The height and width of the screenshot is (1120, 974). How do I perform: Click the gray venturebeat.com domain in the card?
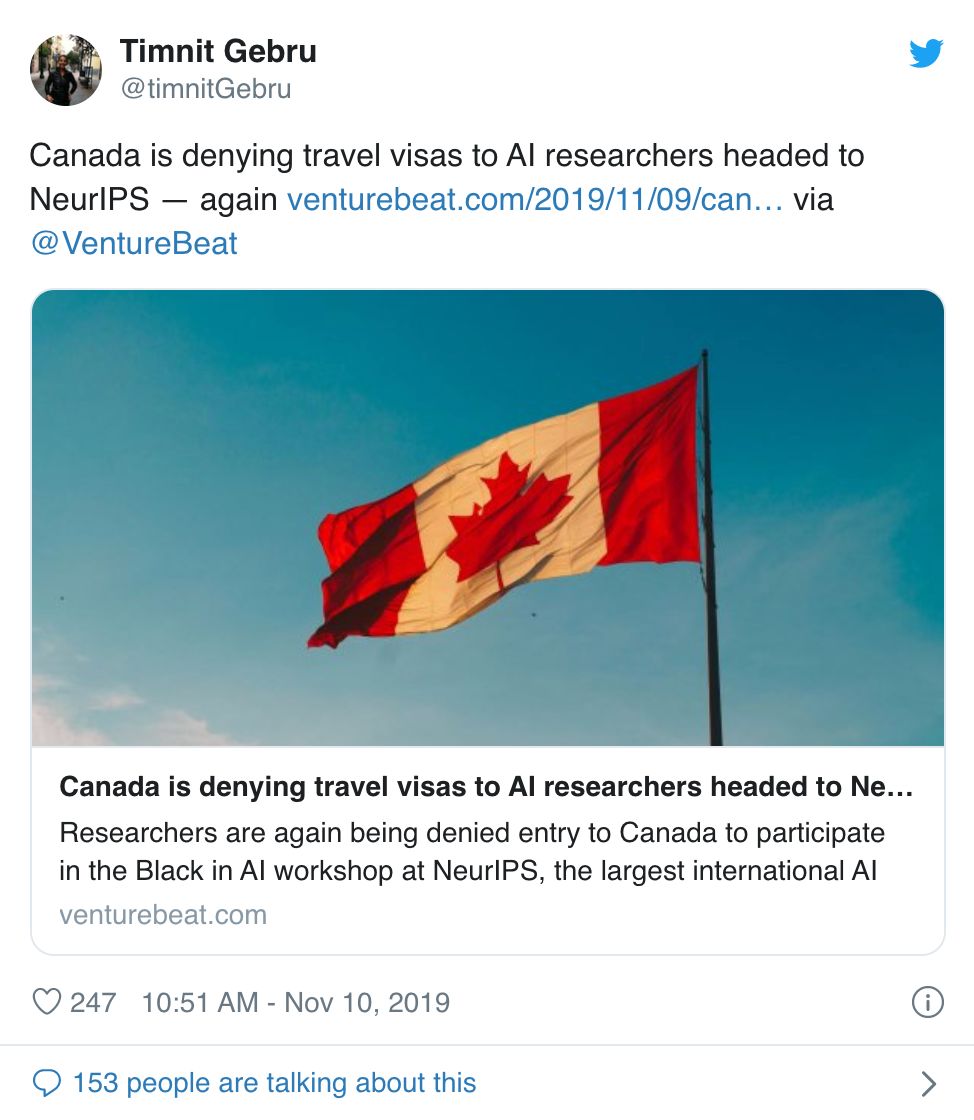click(163, 914)
